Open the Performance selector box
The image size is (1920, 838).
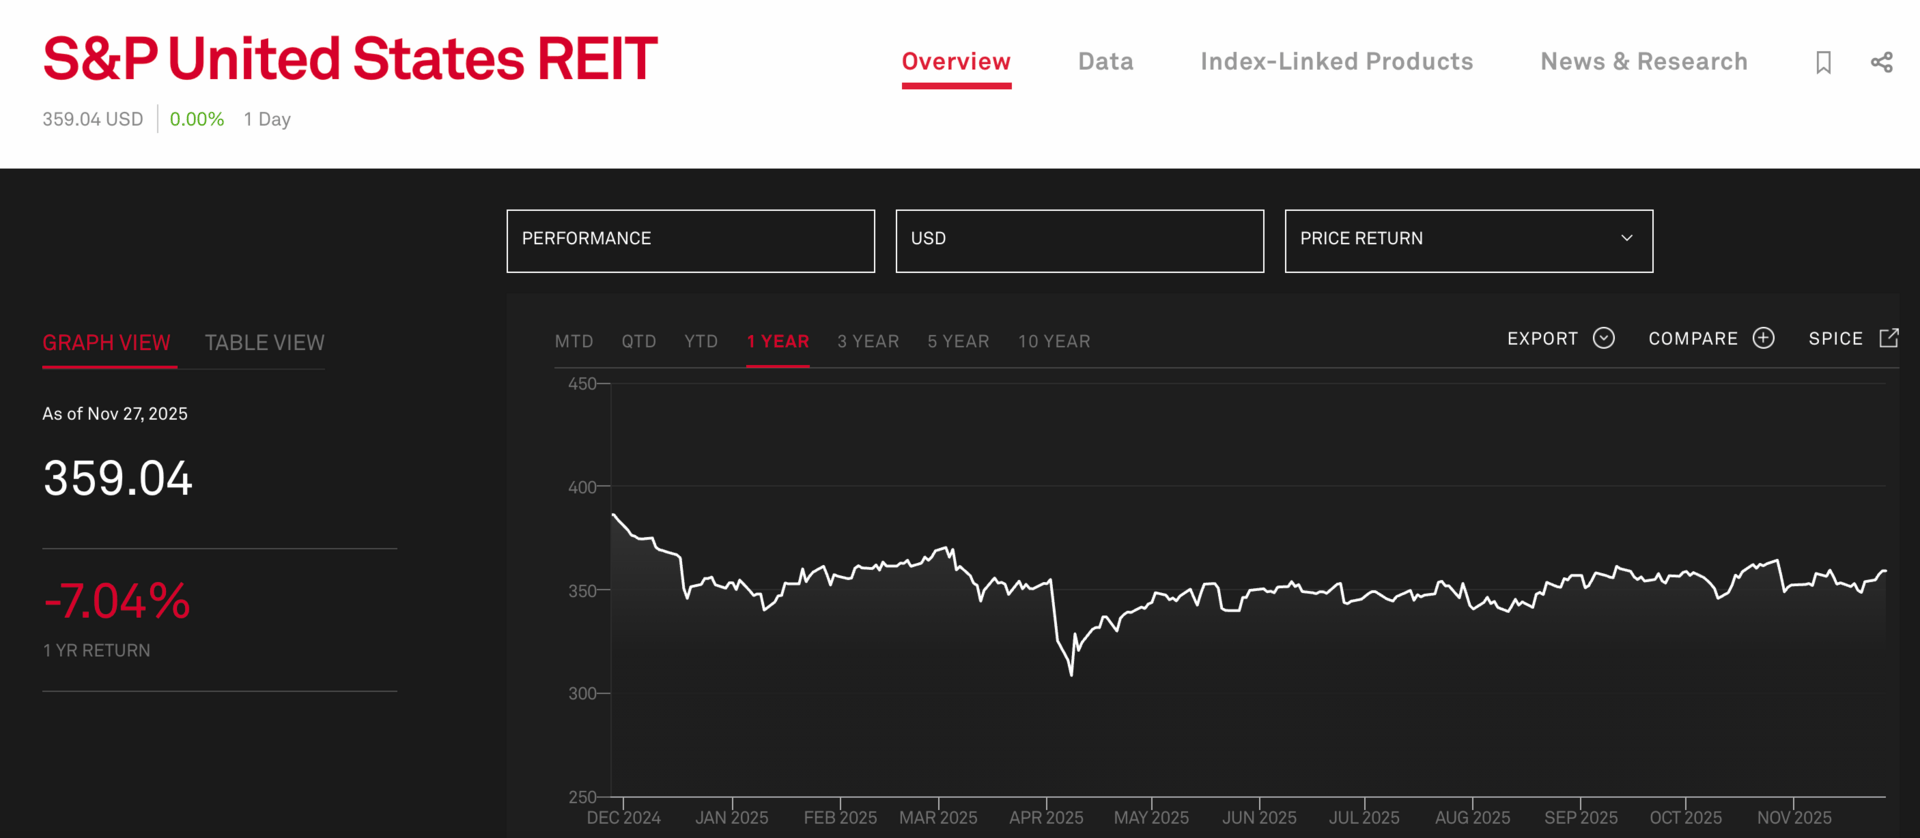click(691, 240)
